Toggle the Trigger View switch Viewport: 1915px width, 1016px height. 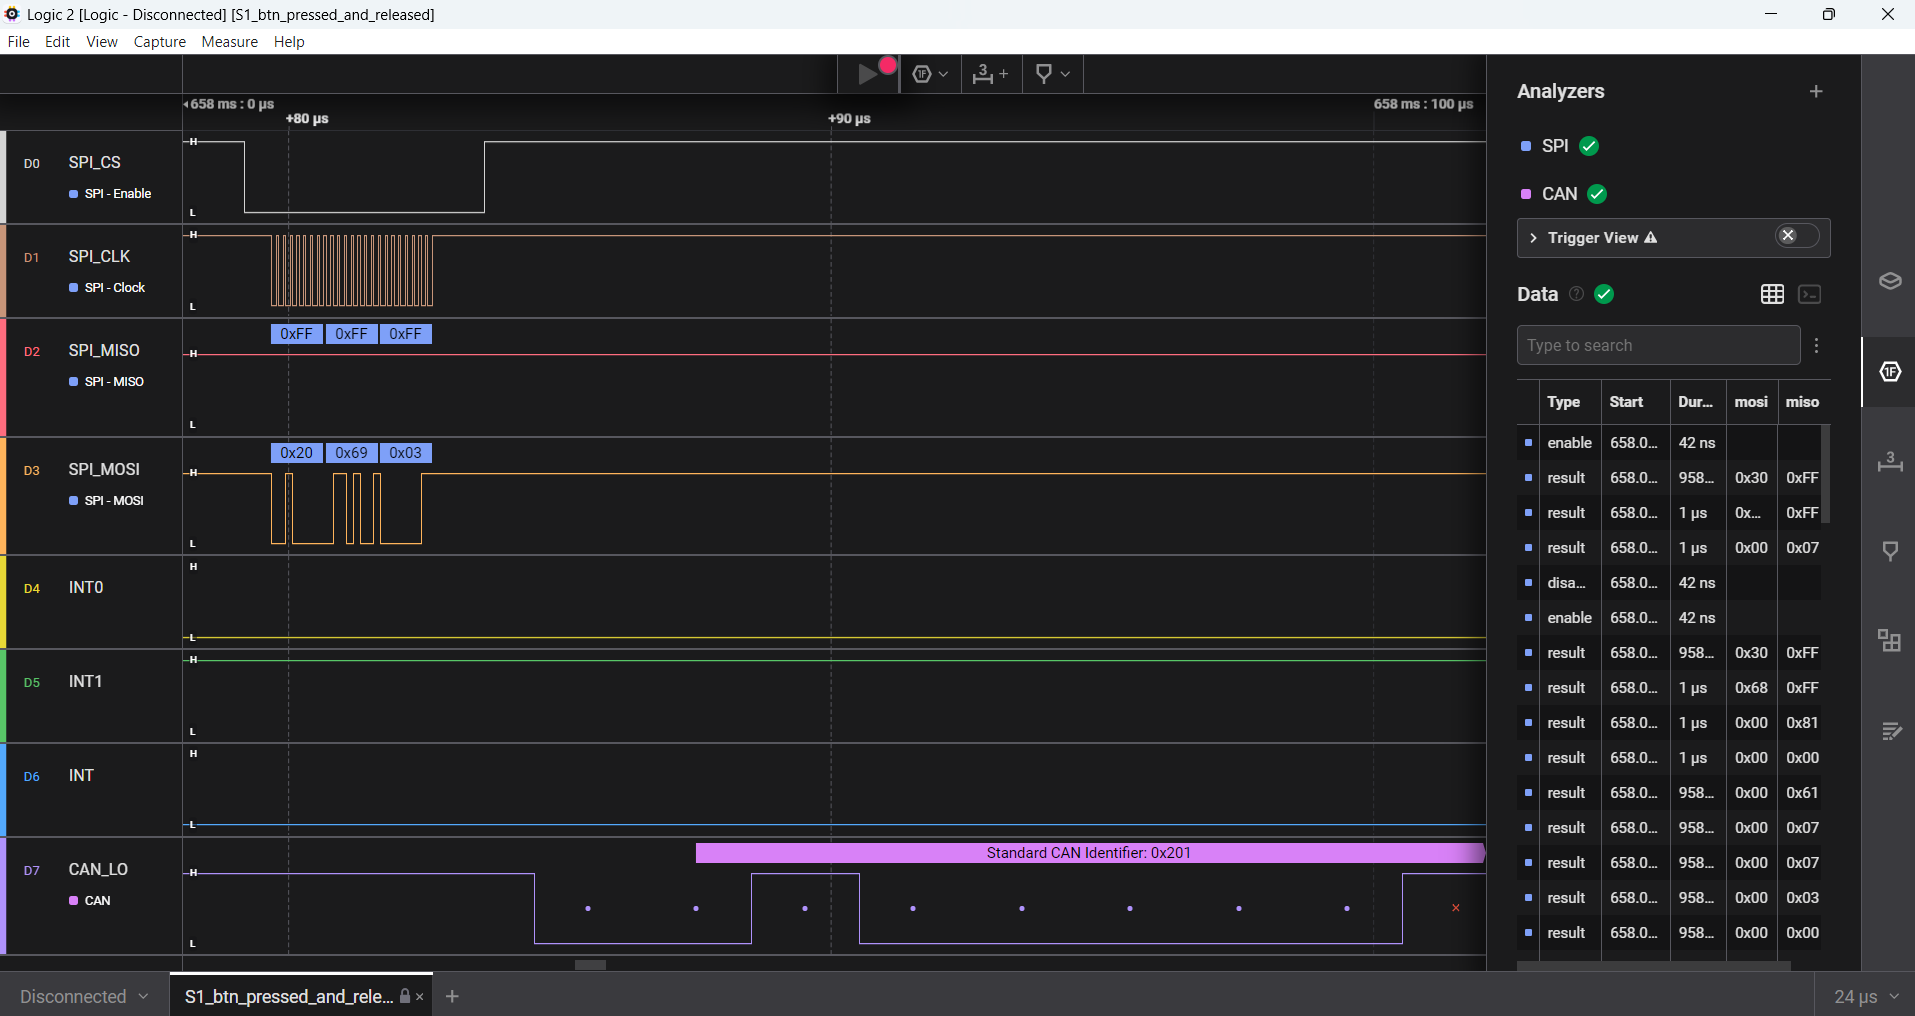(1796, 237)
